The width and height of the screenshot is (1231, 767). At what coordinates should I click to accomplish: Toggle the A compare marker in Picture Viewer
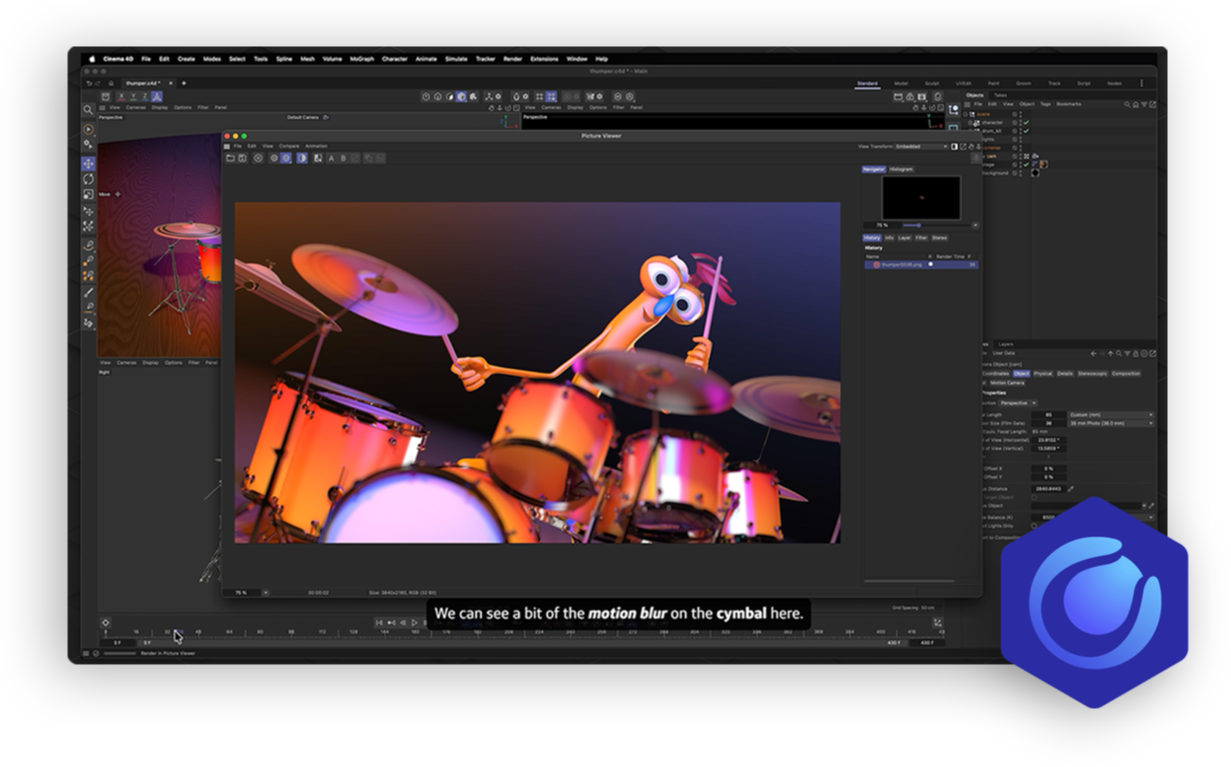331,158
